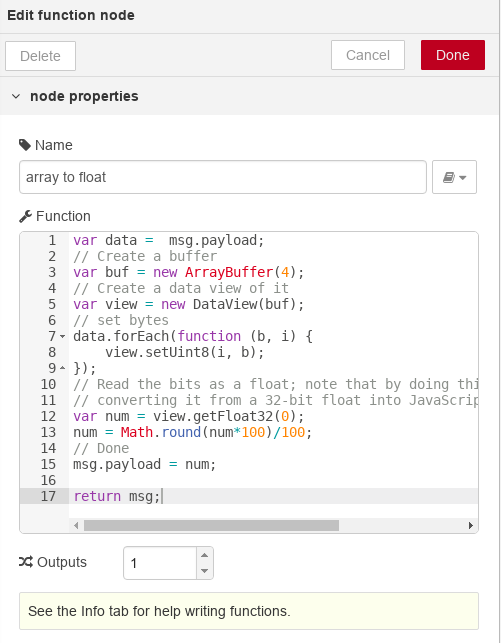The height and width of the screenshot is (643, 501).
Task: Click the tag icon beside Name
Action: pos(25,145)
